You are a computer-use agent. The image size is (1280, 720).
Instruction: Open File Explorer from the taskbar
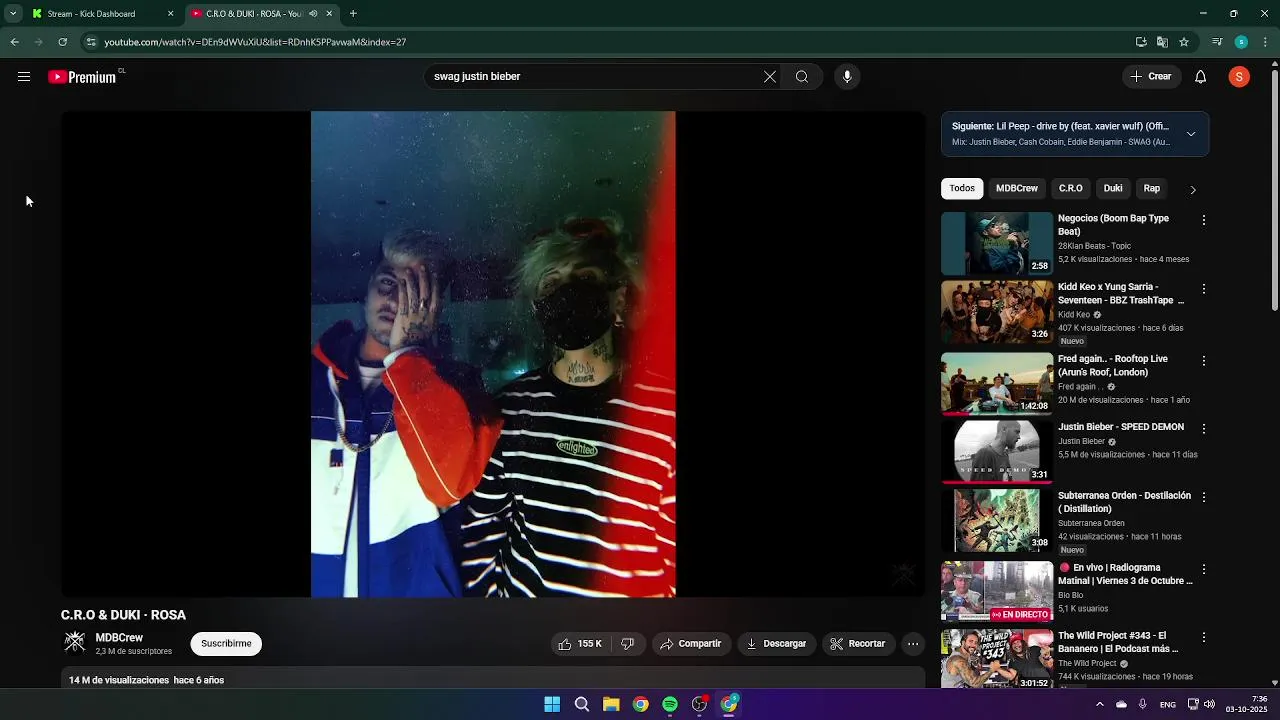[611, 704]
